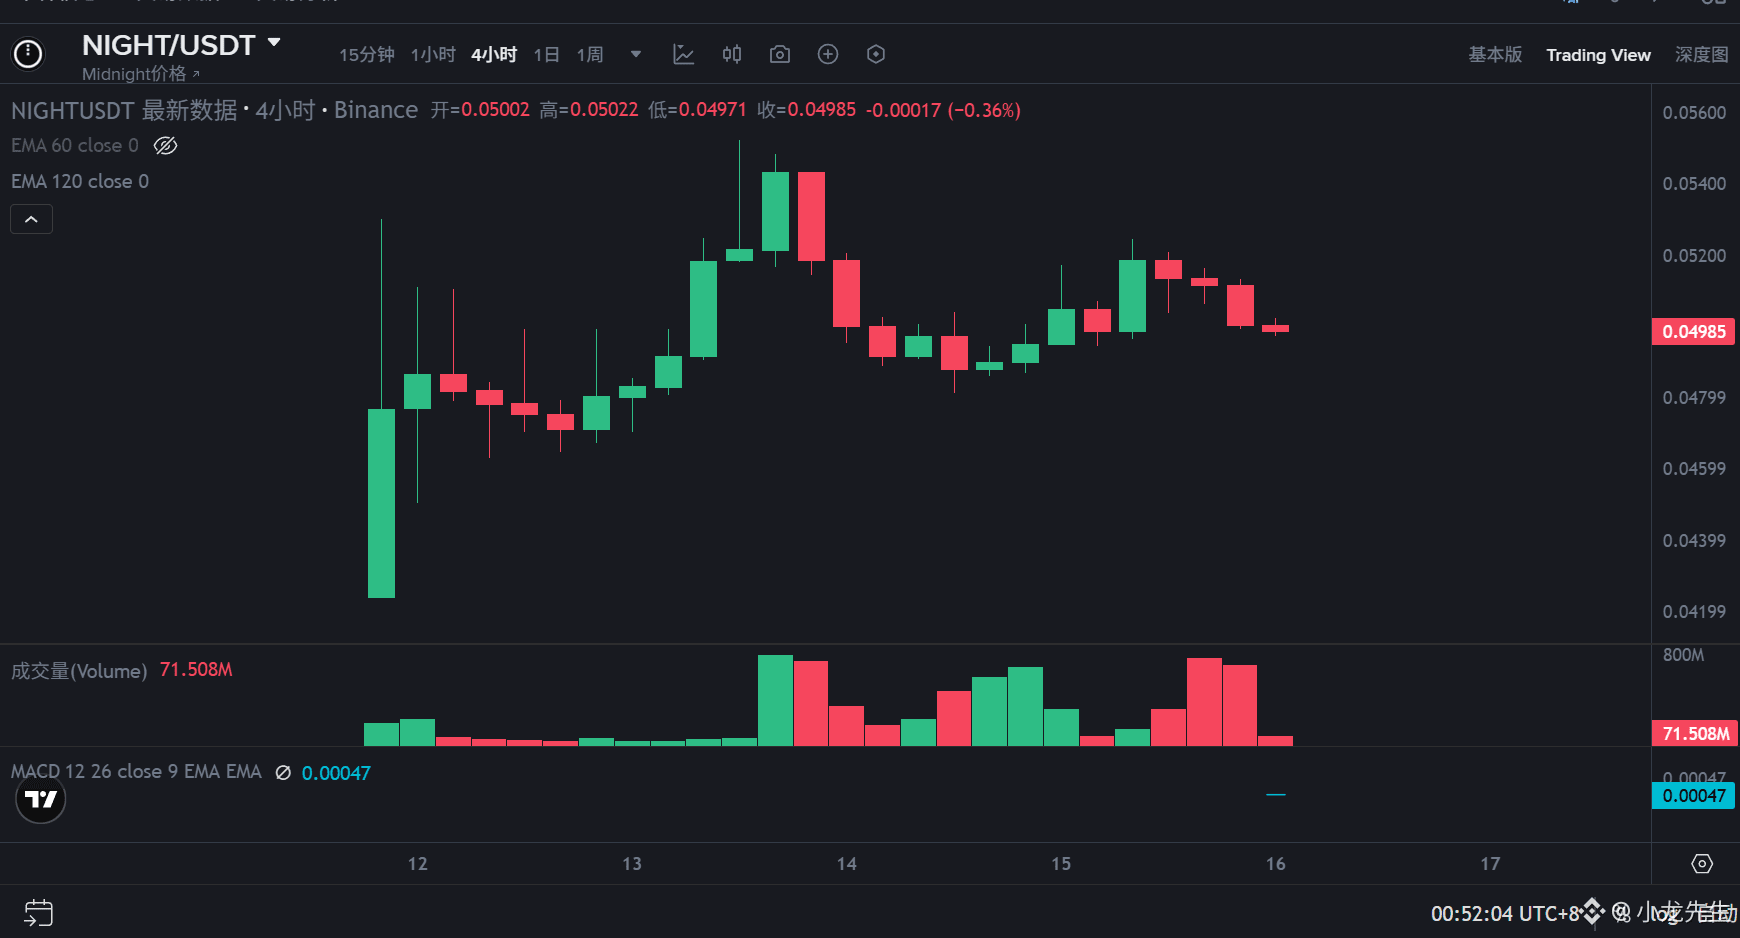Switch to 基本版 chart view
Screen dimensions: 1740x938
click(1495, 55)
